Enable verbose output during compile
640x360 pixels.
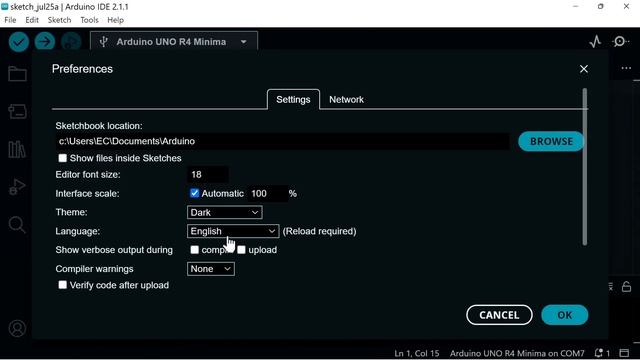click(194, 249)
